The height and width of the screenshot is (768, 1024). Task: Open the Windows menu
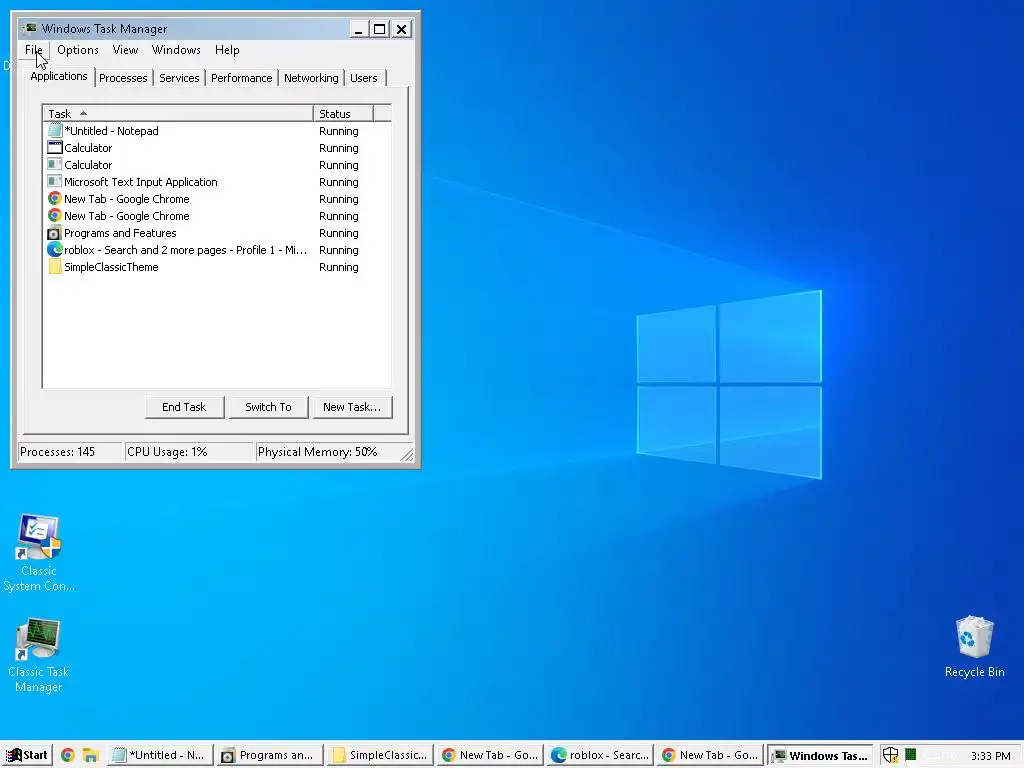pyautogui.click(x=176, y=50)
